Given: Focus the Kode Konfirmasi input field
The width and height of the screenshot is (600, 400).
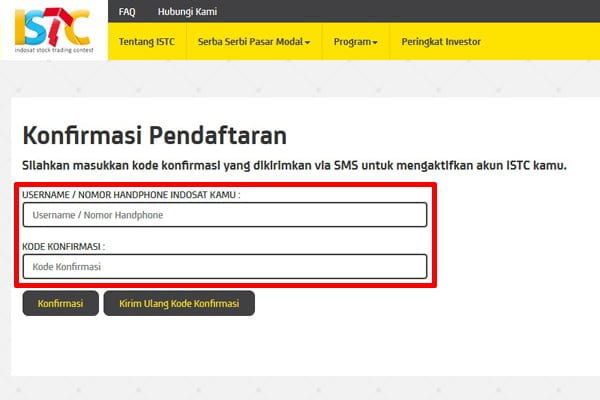Looking at the screenshot, I should (225, 266).
